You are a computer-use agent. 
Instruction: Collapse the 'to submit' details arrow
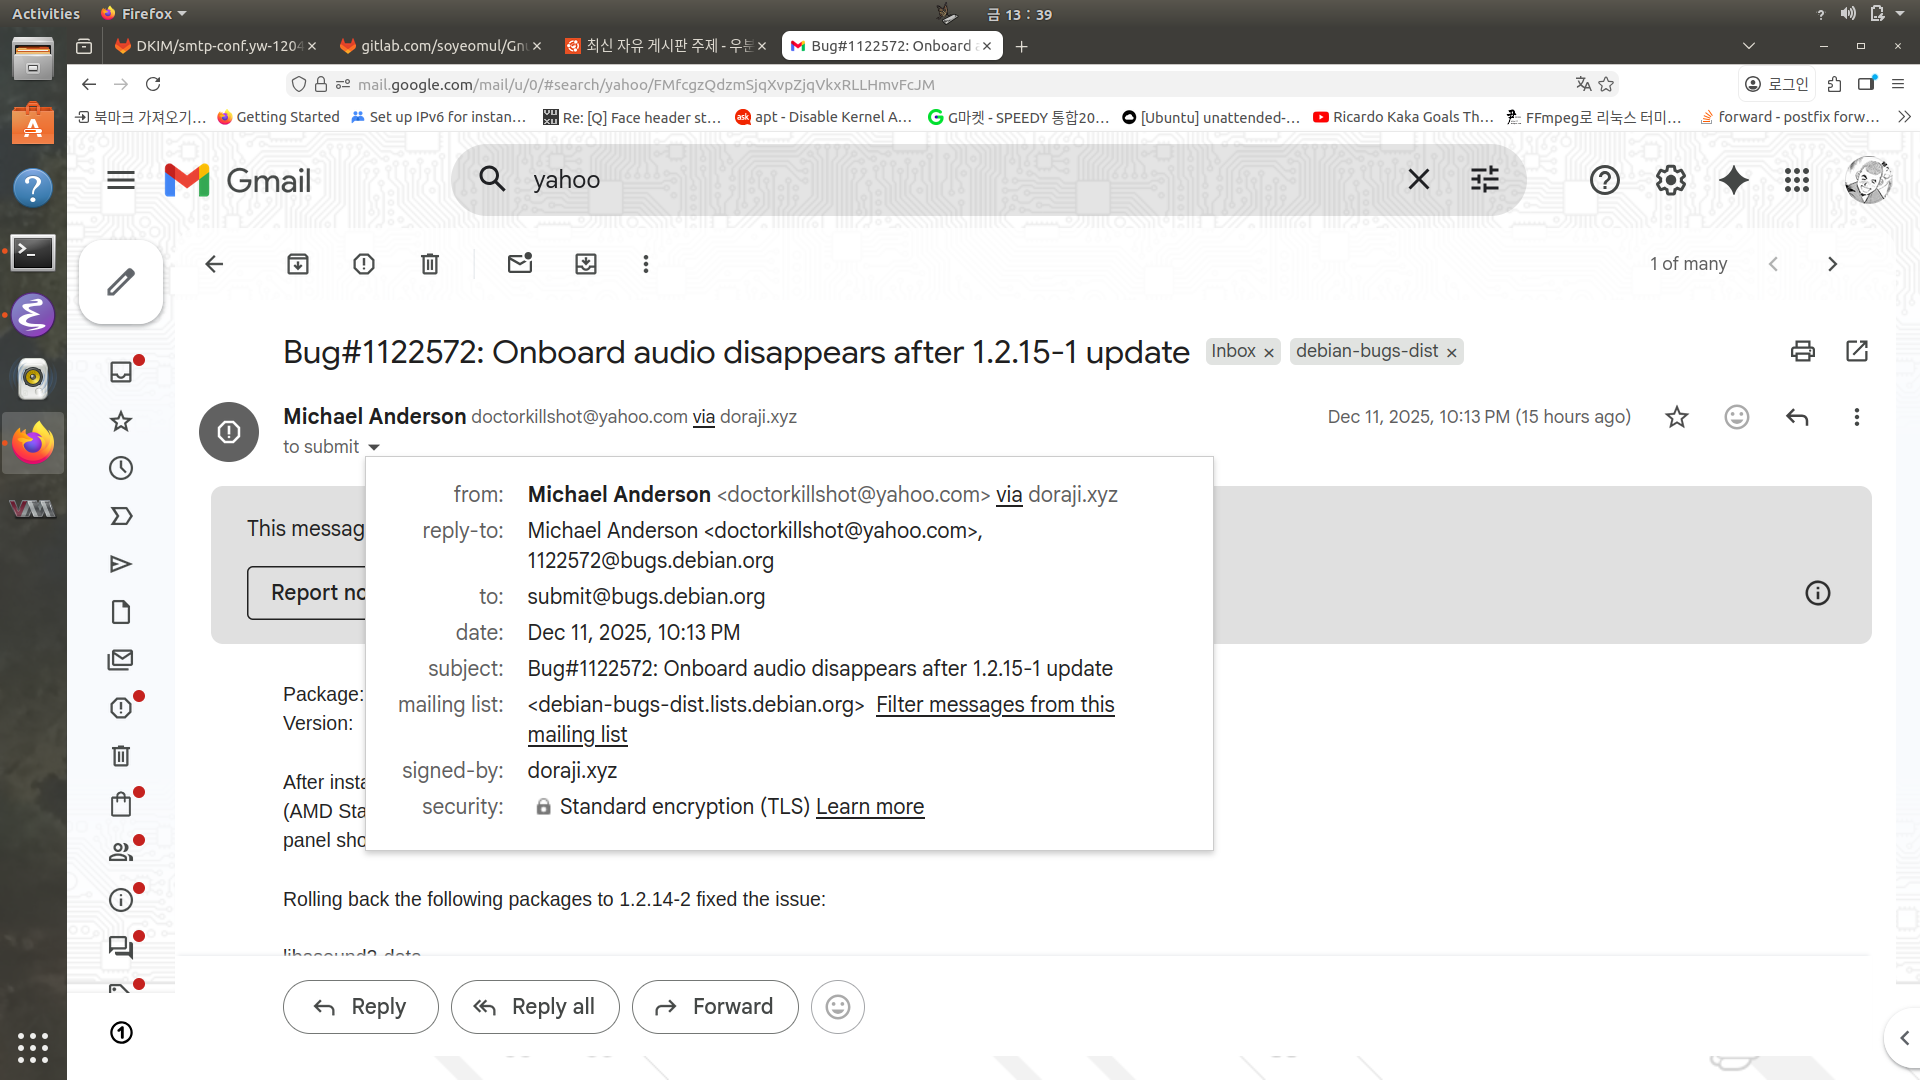tap(374, 447)
